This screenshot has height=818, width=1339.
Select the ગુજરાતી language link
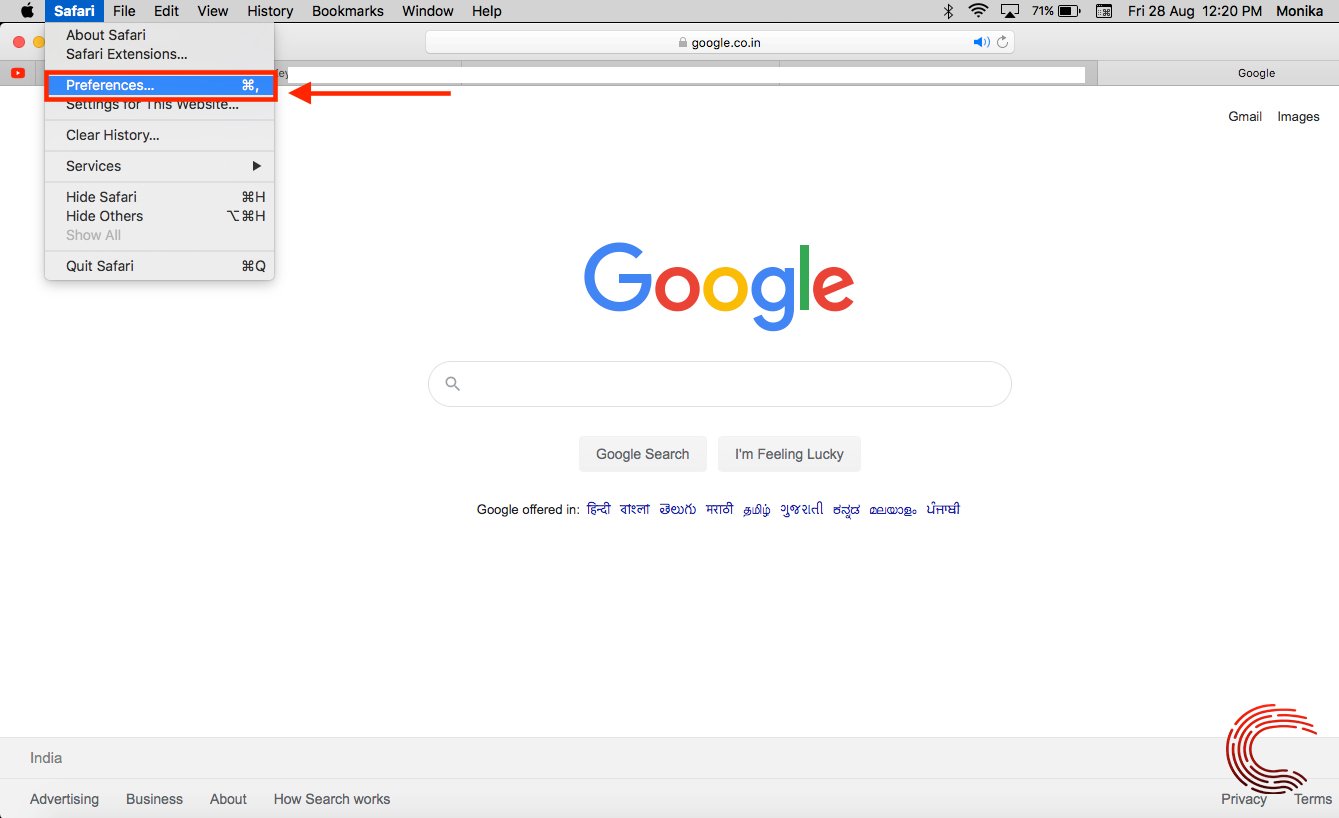coord(802,509)
